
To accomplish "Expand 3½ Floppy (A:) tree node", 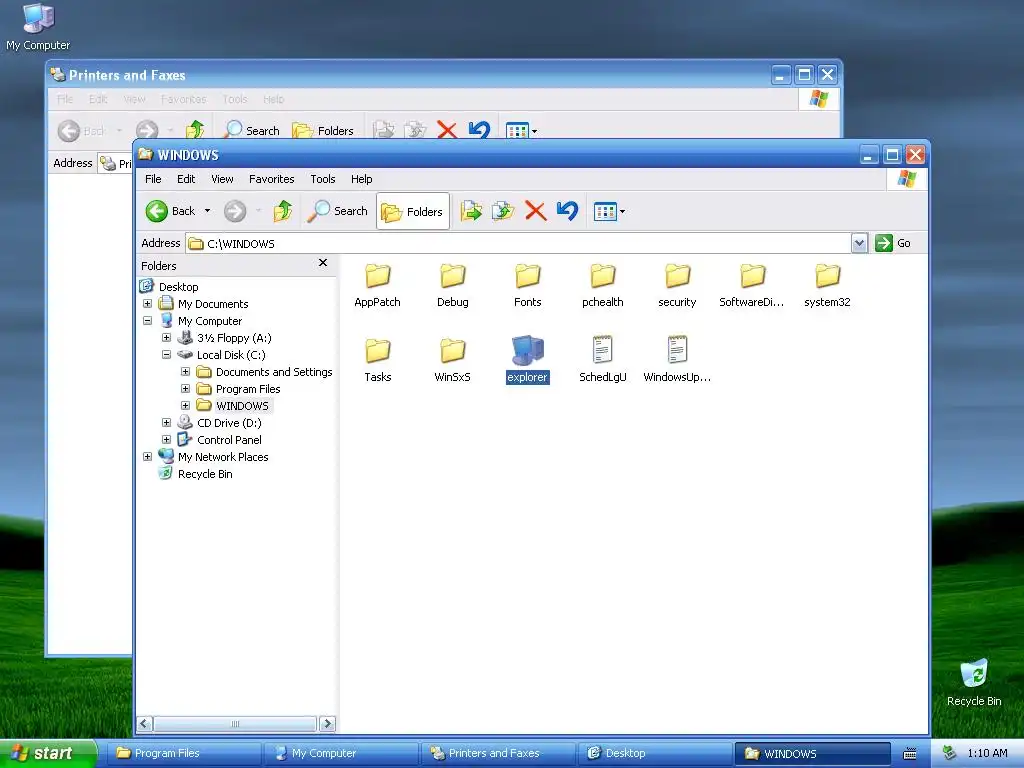I will 167,338.
